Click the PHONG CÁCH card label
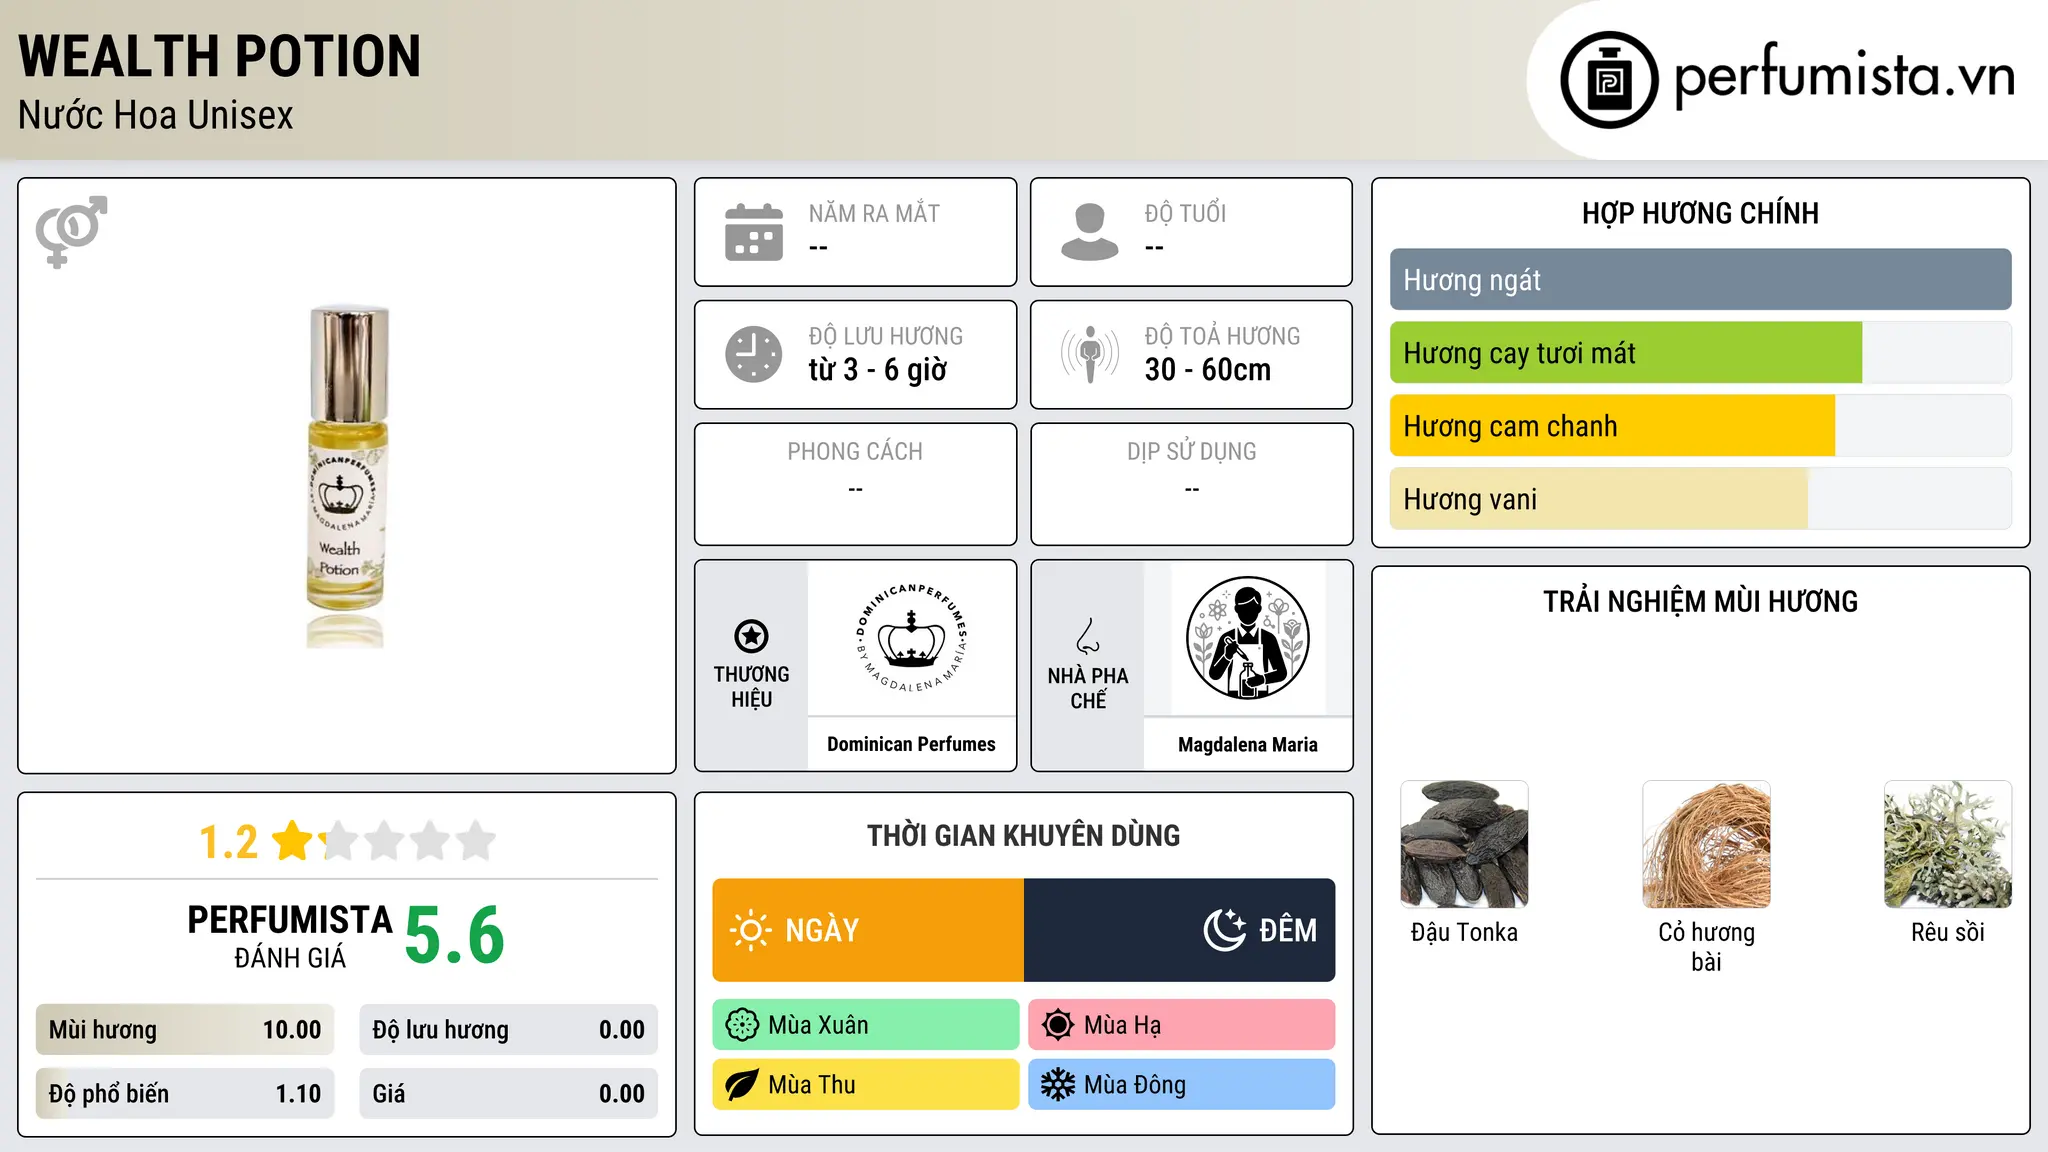2048x1152 pixels. point(855,452)
